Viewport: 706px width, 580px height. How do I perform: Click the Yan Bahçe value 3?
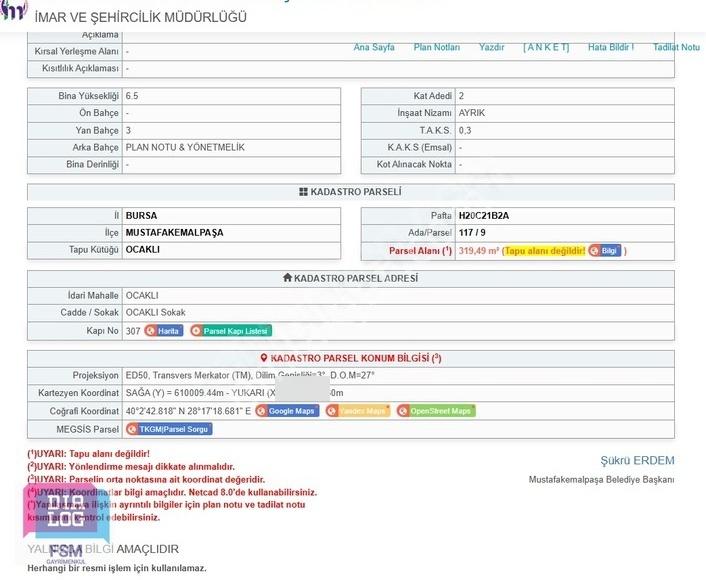click(x=128, y=131)
